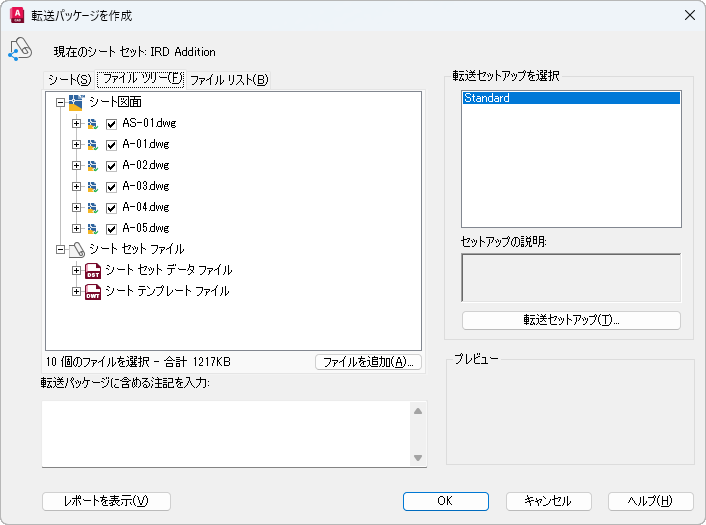
Task: Switch to the シート(S) tab
Action: click(69, 79)
